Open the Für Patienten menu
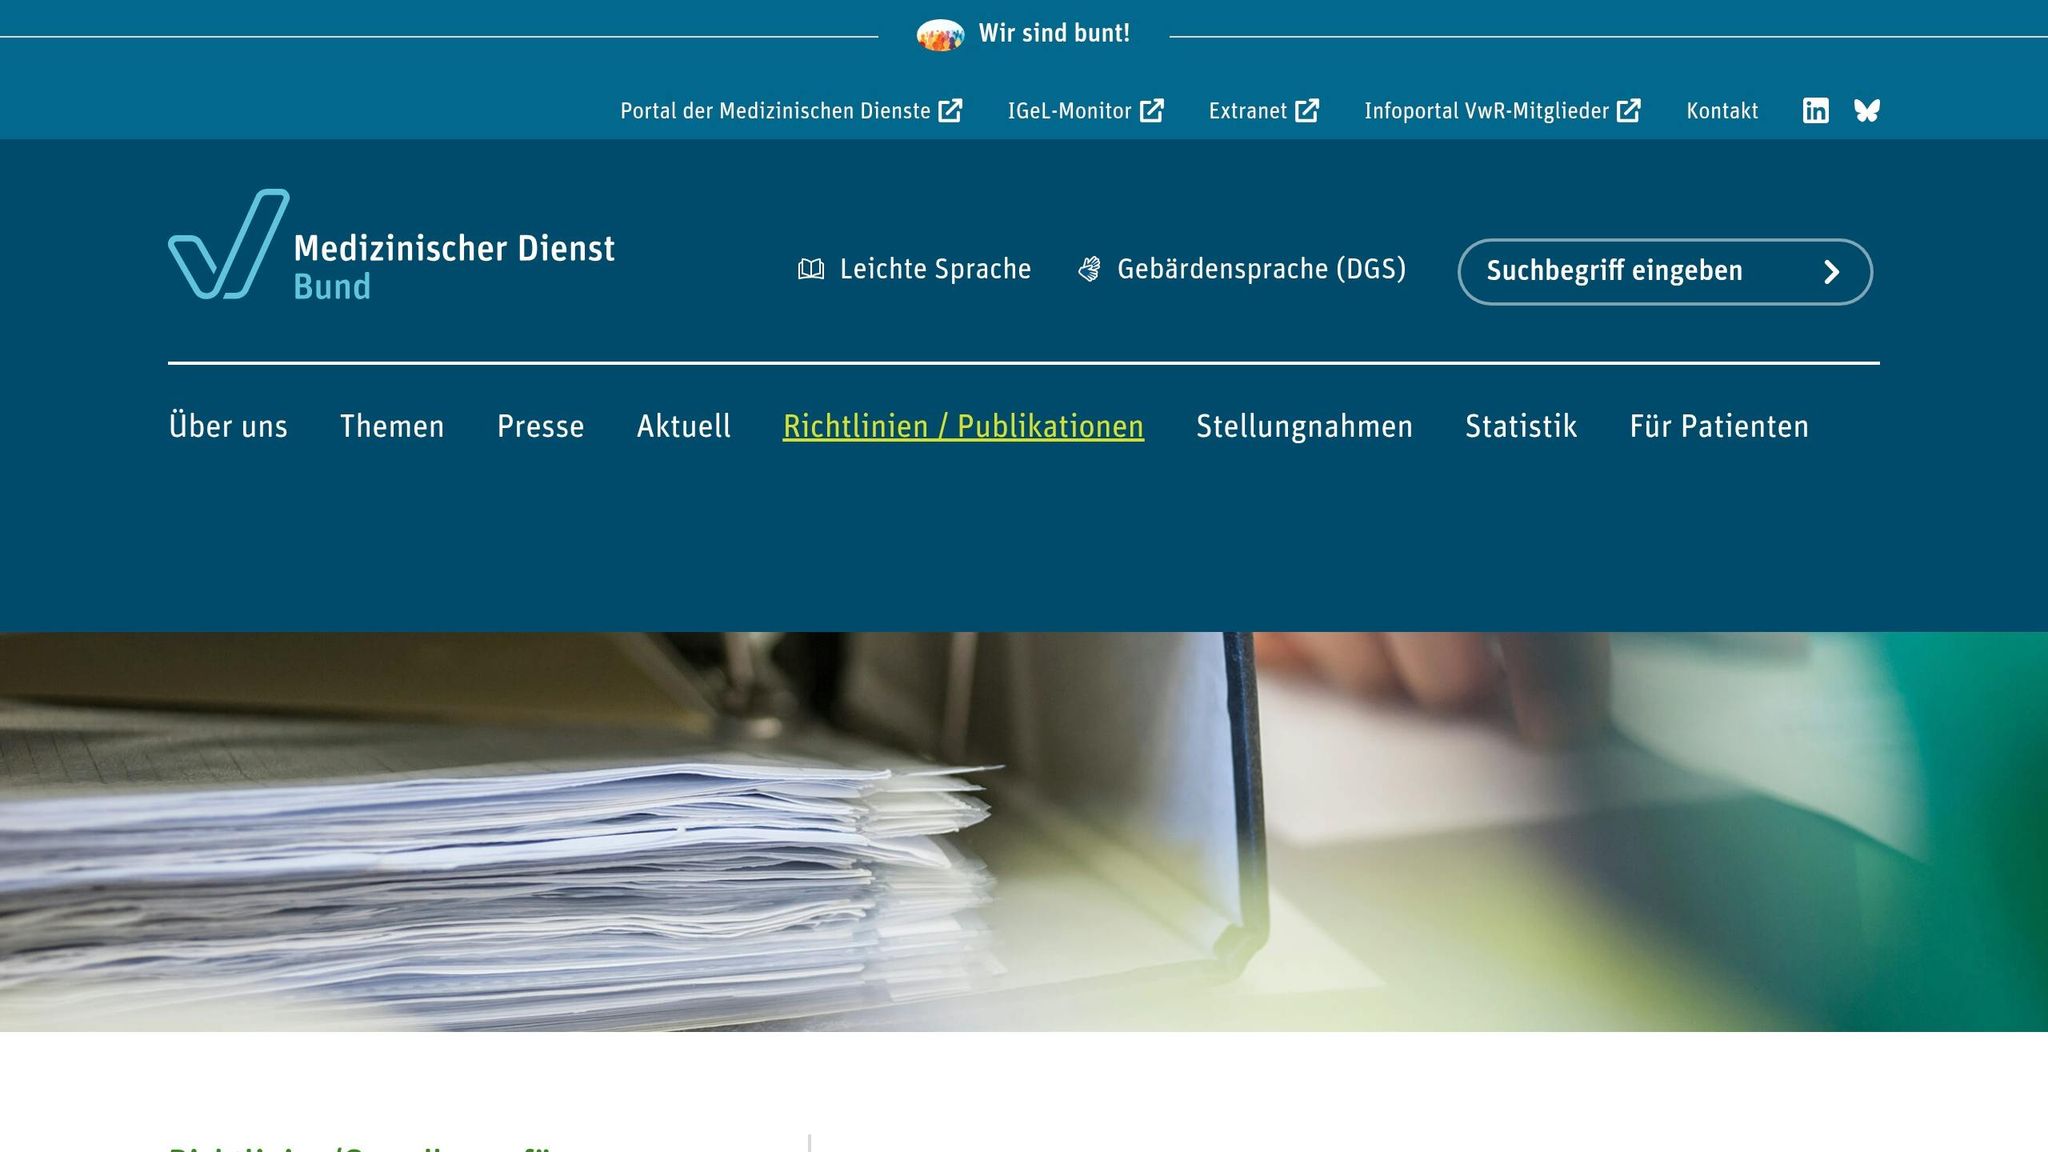 pos(1718,426)
